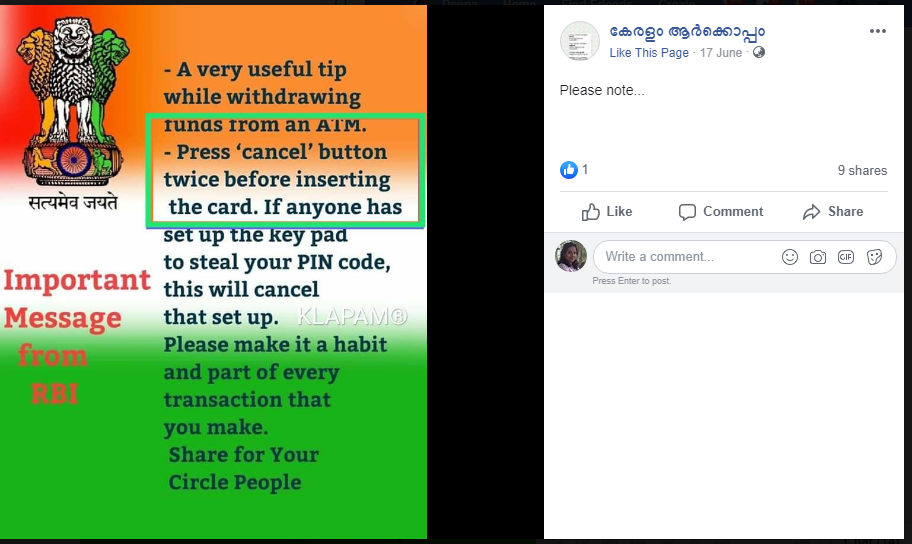Click the public globe audience icon
Image resolution: width=912 pixels, height=544 pixels.
(758, 52)
